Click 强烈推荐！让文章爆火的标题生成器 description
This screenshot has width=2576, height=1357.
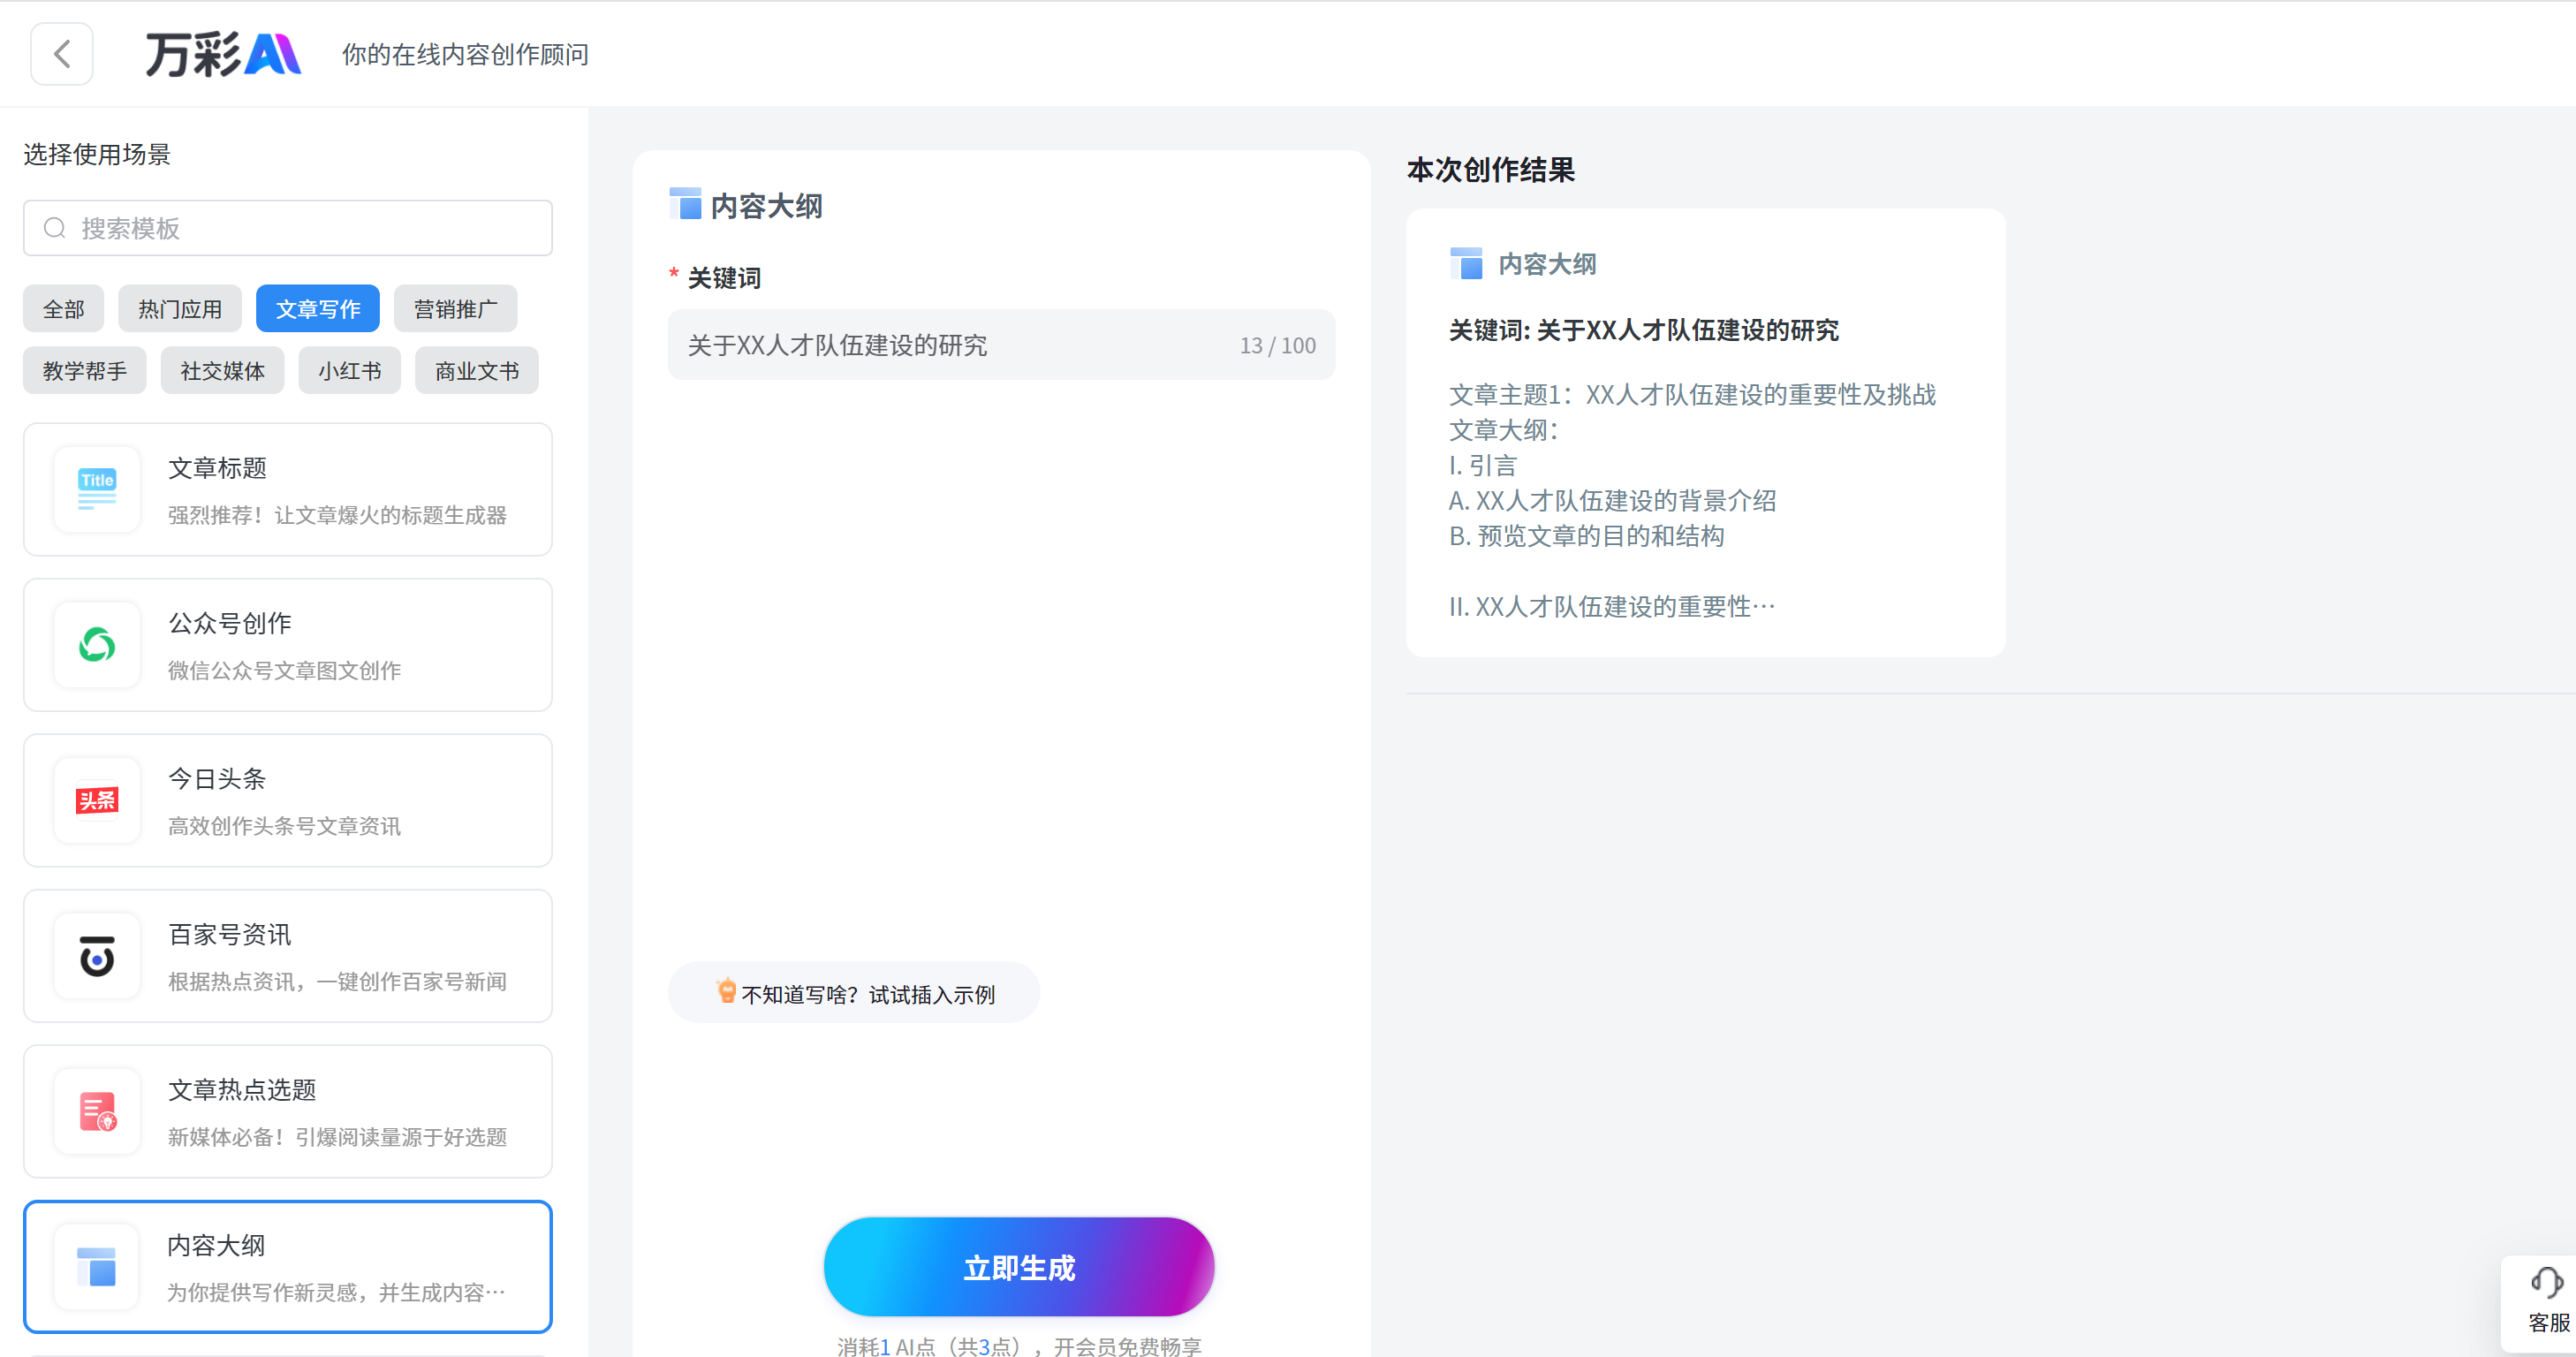coord(338,515)
